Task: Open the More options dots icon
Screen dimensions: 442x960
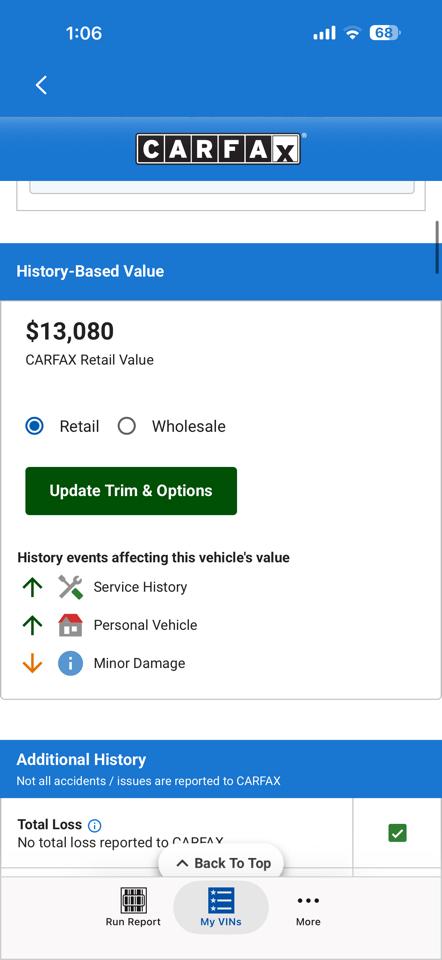Action: point(308,900)
